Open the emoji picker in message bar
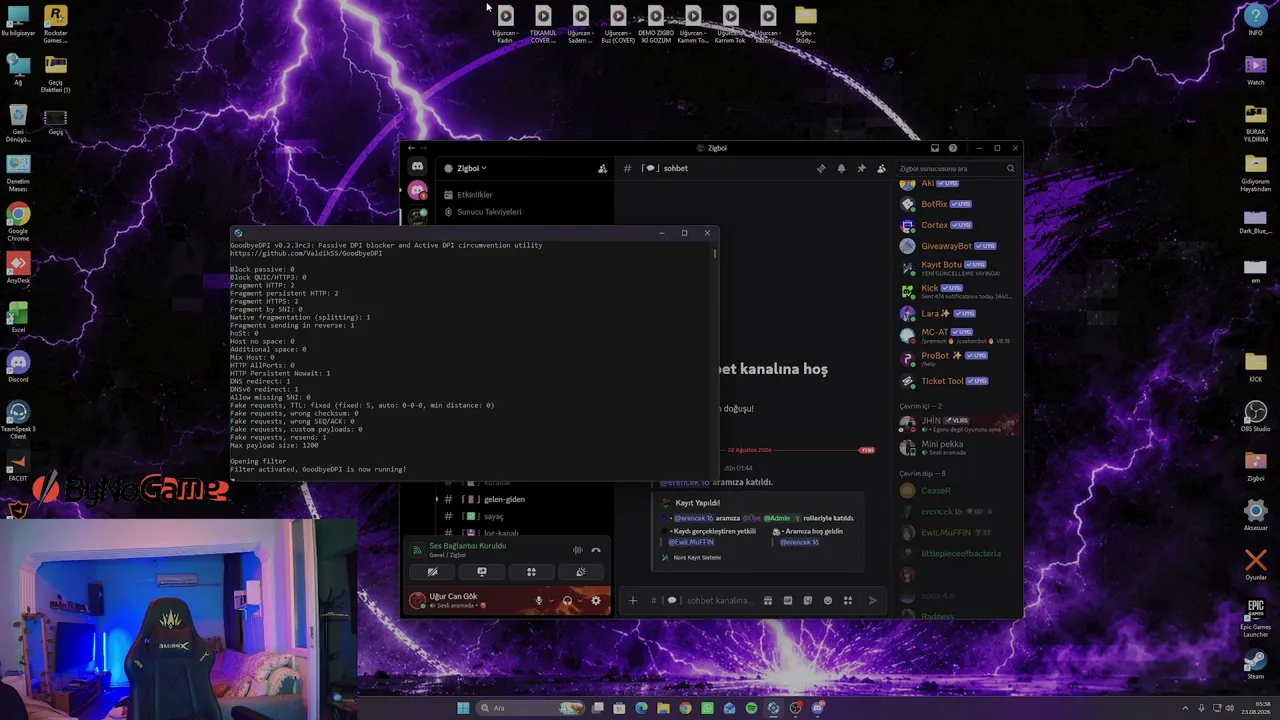Screen dimensions: 1280x720 [828, 600]
